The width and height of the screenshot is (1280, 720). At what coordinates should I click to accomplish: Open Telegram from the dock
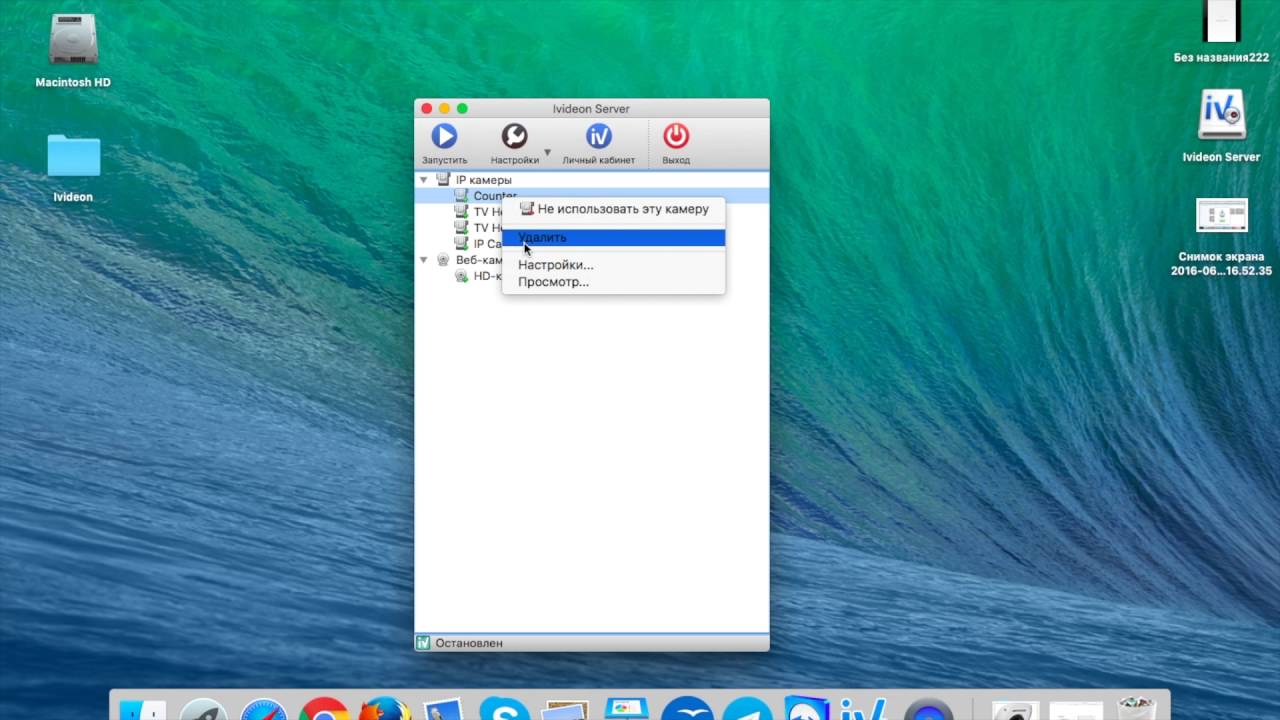click(747, 708)
